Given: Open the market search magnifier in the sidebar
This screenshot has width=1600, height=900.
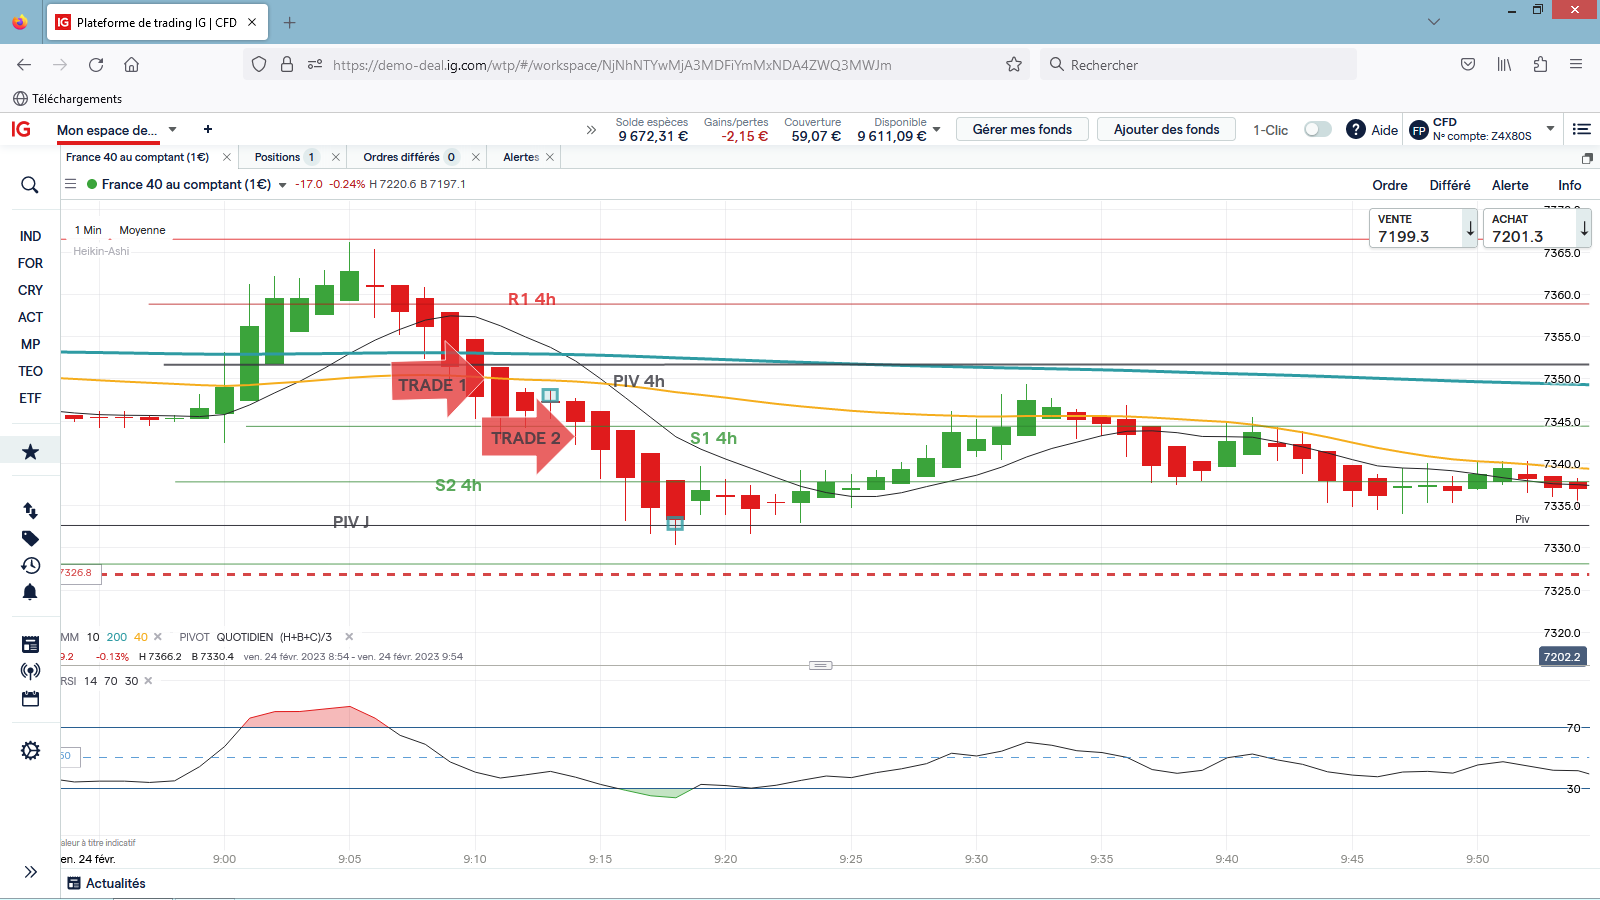Looking at the screenshot, I should tap(30, 185).
